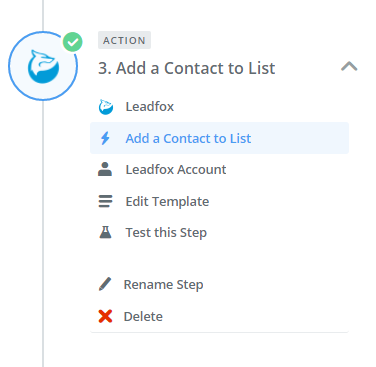Image resolution: width=376 pixels, height=367 pixels.
Task: Click the step title '3. Add a Contact to List'
Action: (187, 68)
